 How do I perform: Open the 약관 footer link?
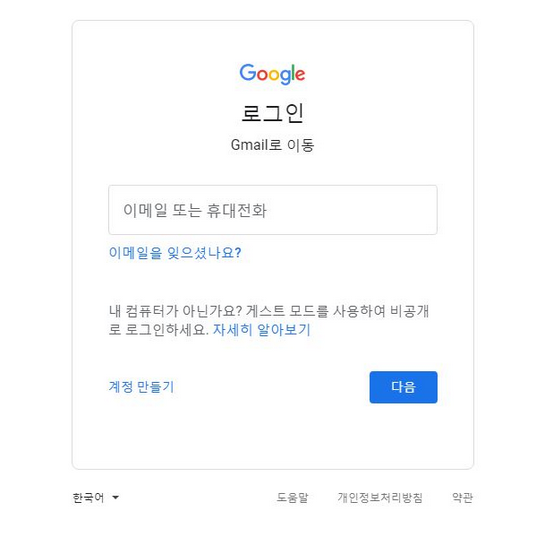point(462,497)
